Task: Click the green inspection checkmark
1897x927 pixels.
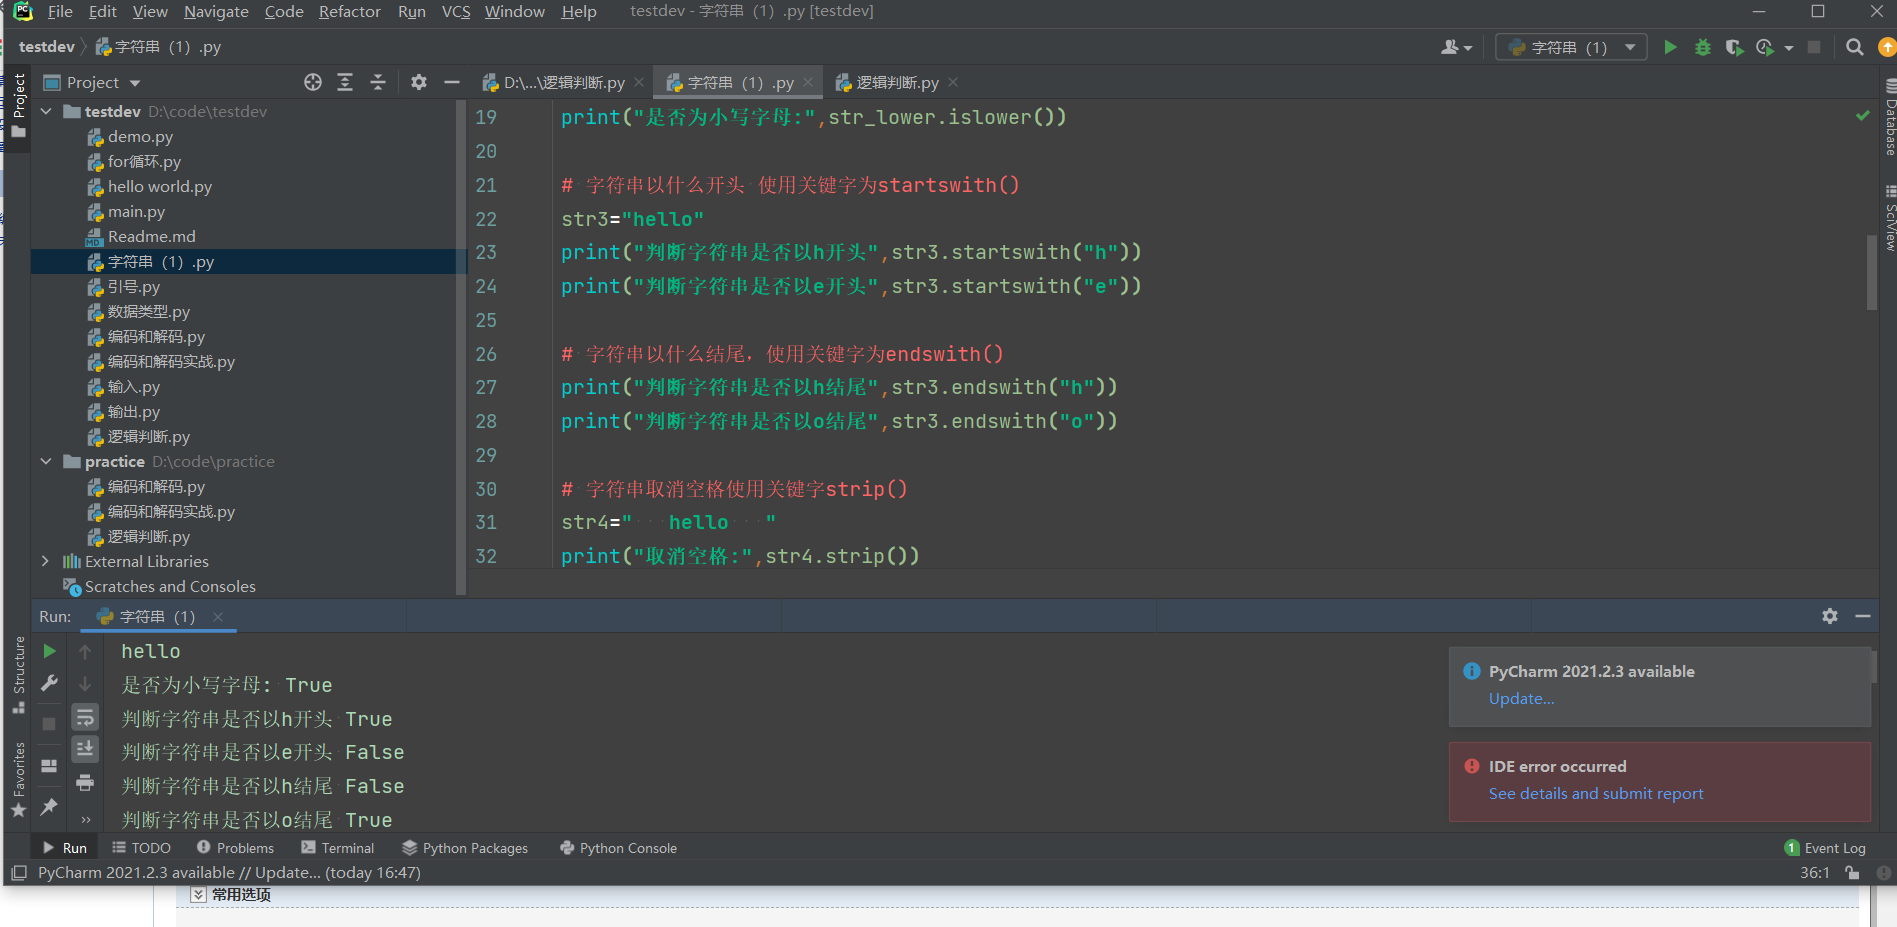Action: tap(1862, 116)
